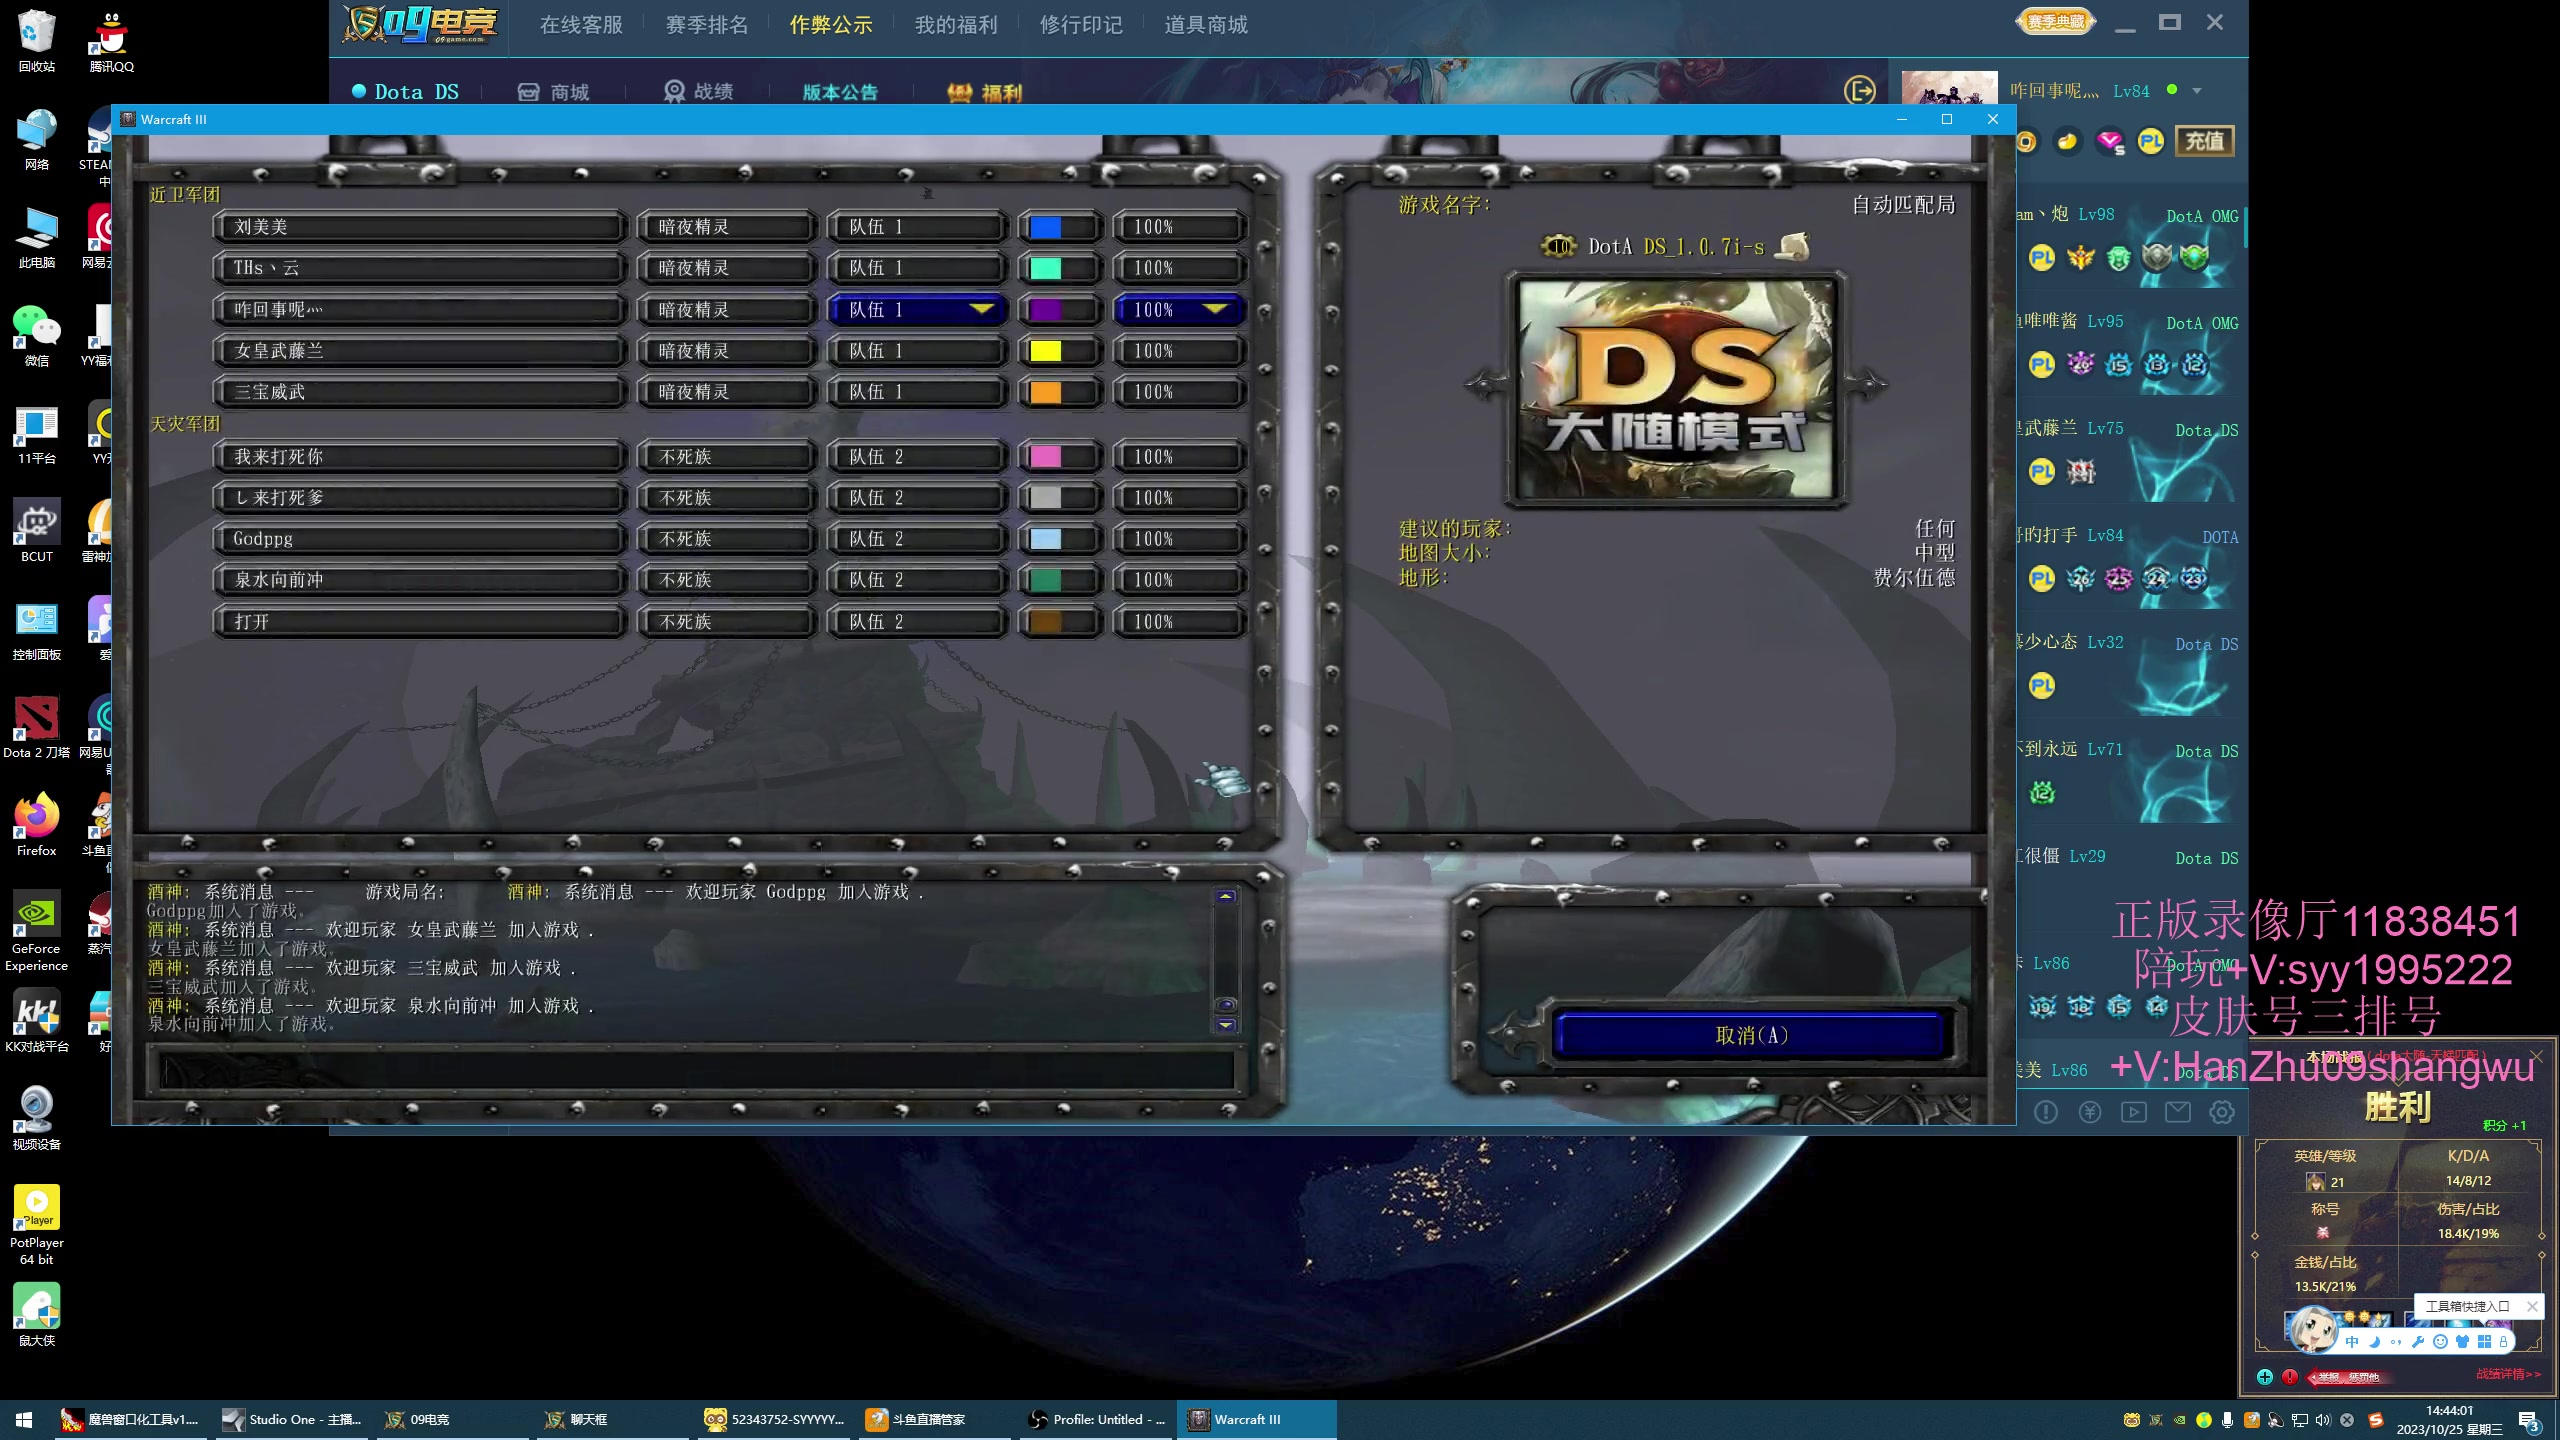Open the 腾讯QQ desktop icon
Viewport: 2560px width, 1440px height.
click(x=111, y=40)
